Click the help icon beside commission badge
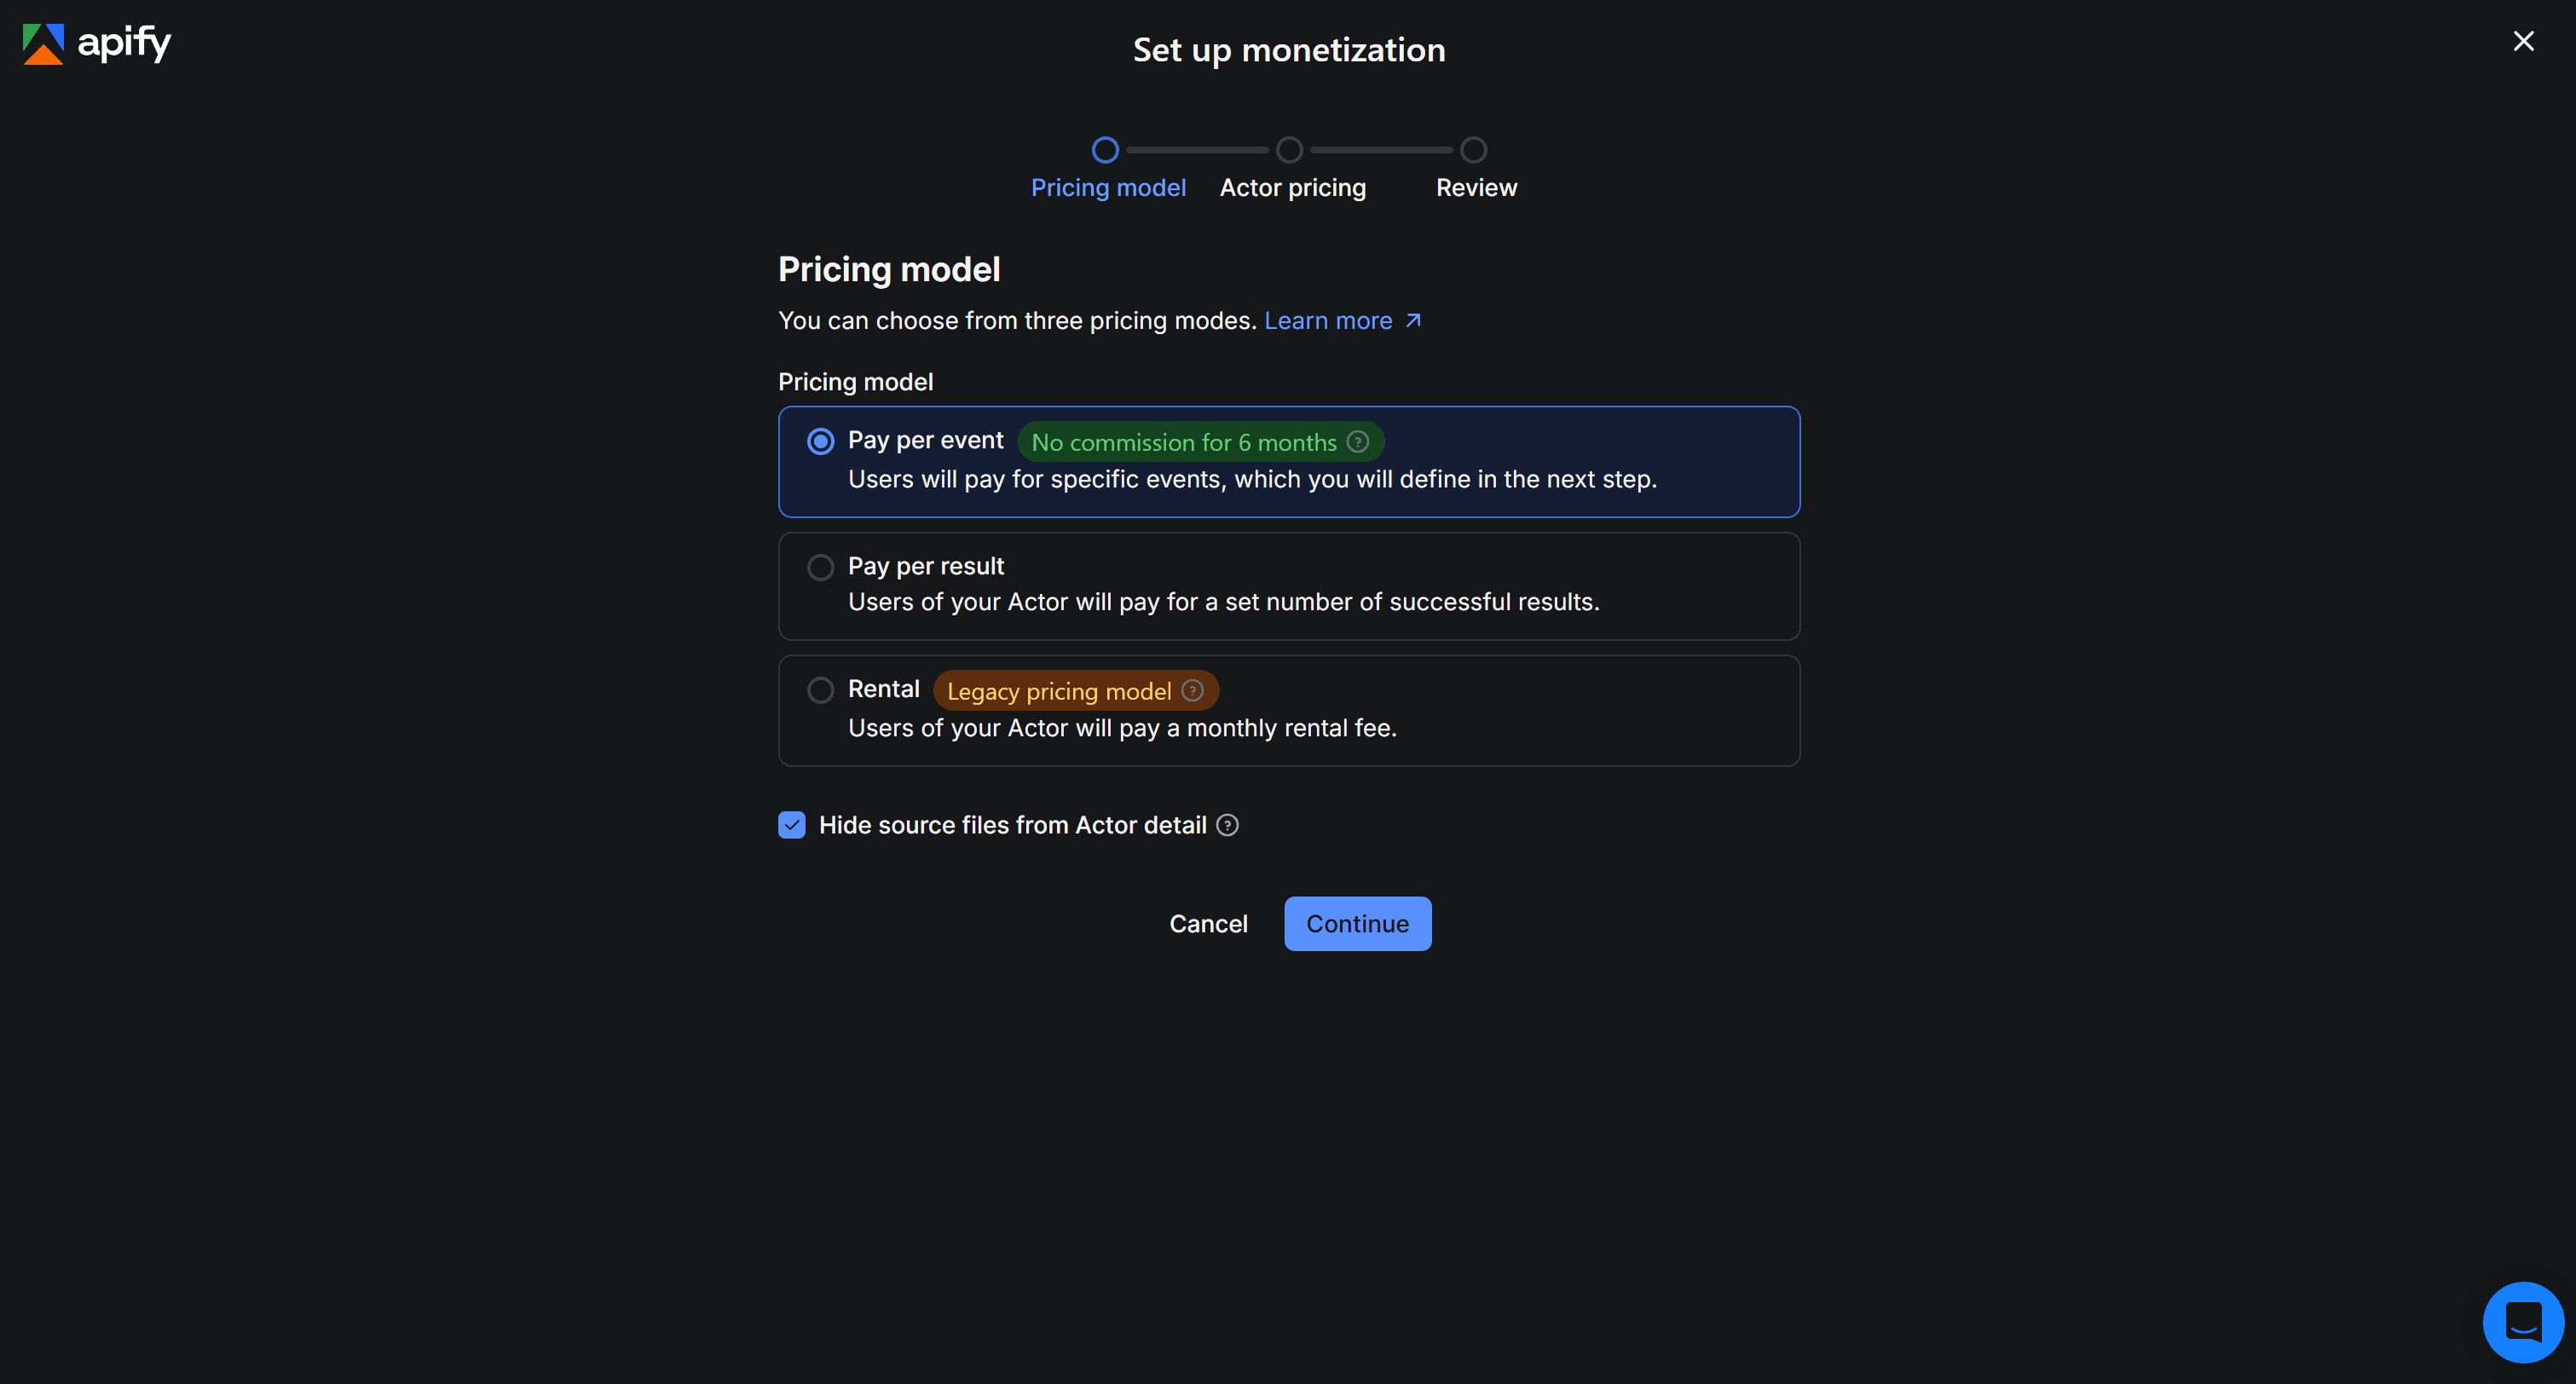The image size is (2576, 1384). click(x=1357, y=441)
